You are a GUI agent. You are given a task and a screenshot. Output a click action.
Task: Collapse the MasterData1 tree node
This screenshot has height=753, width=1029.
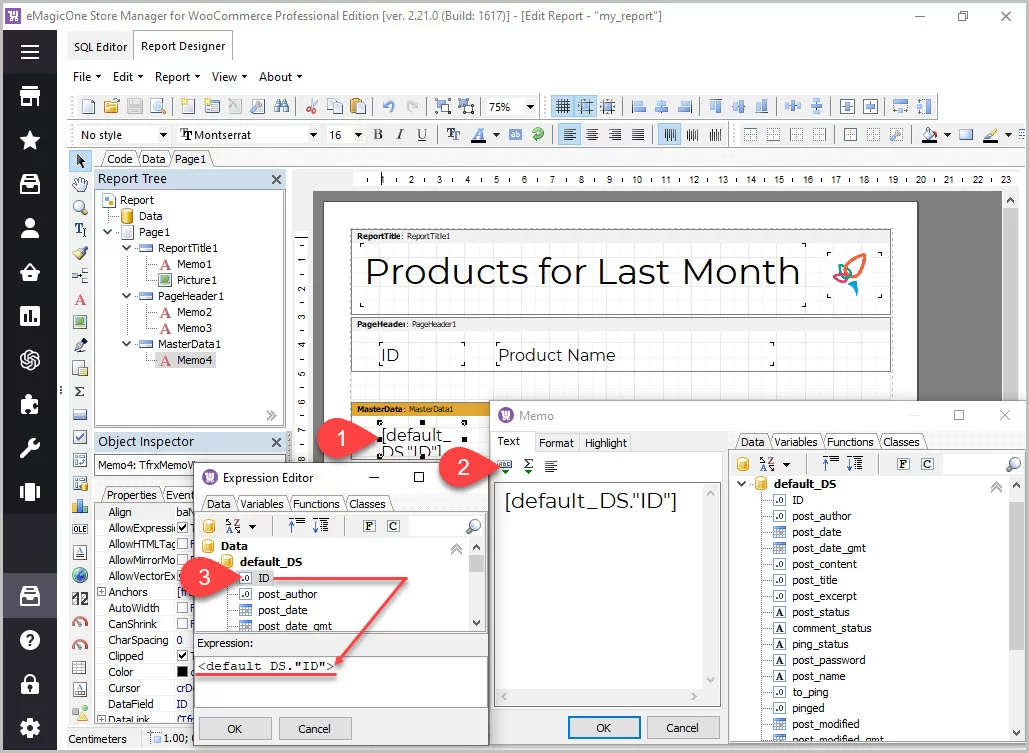pyautogui.click(x=127, y=344)
